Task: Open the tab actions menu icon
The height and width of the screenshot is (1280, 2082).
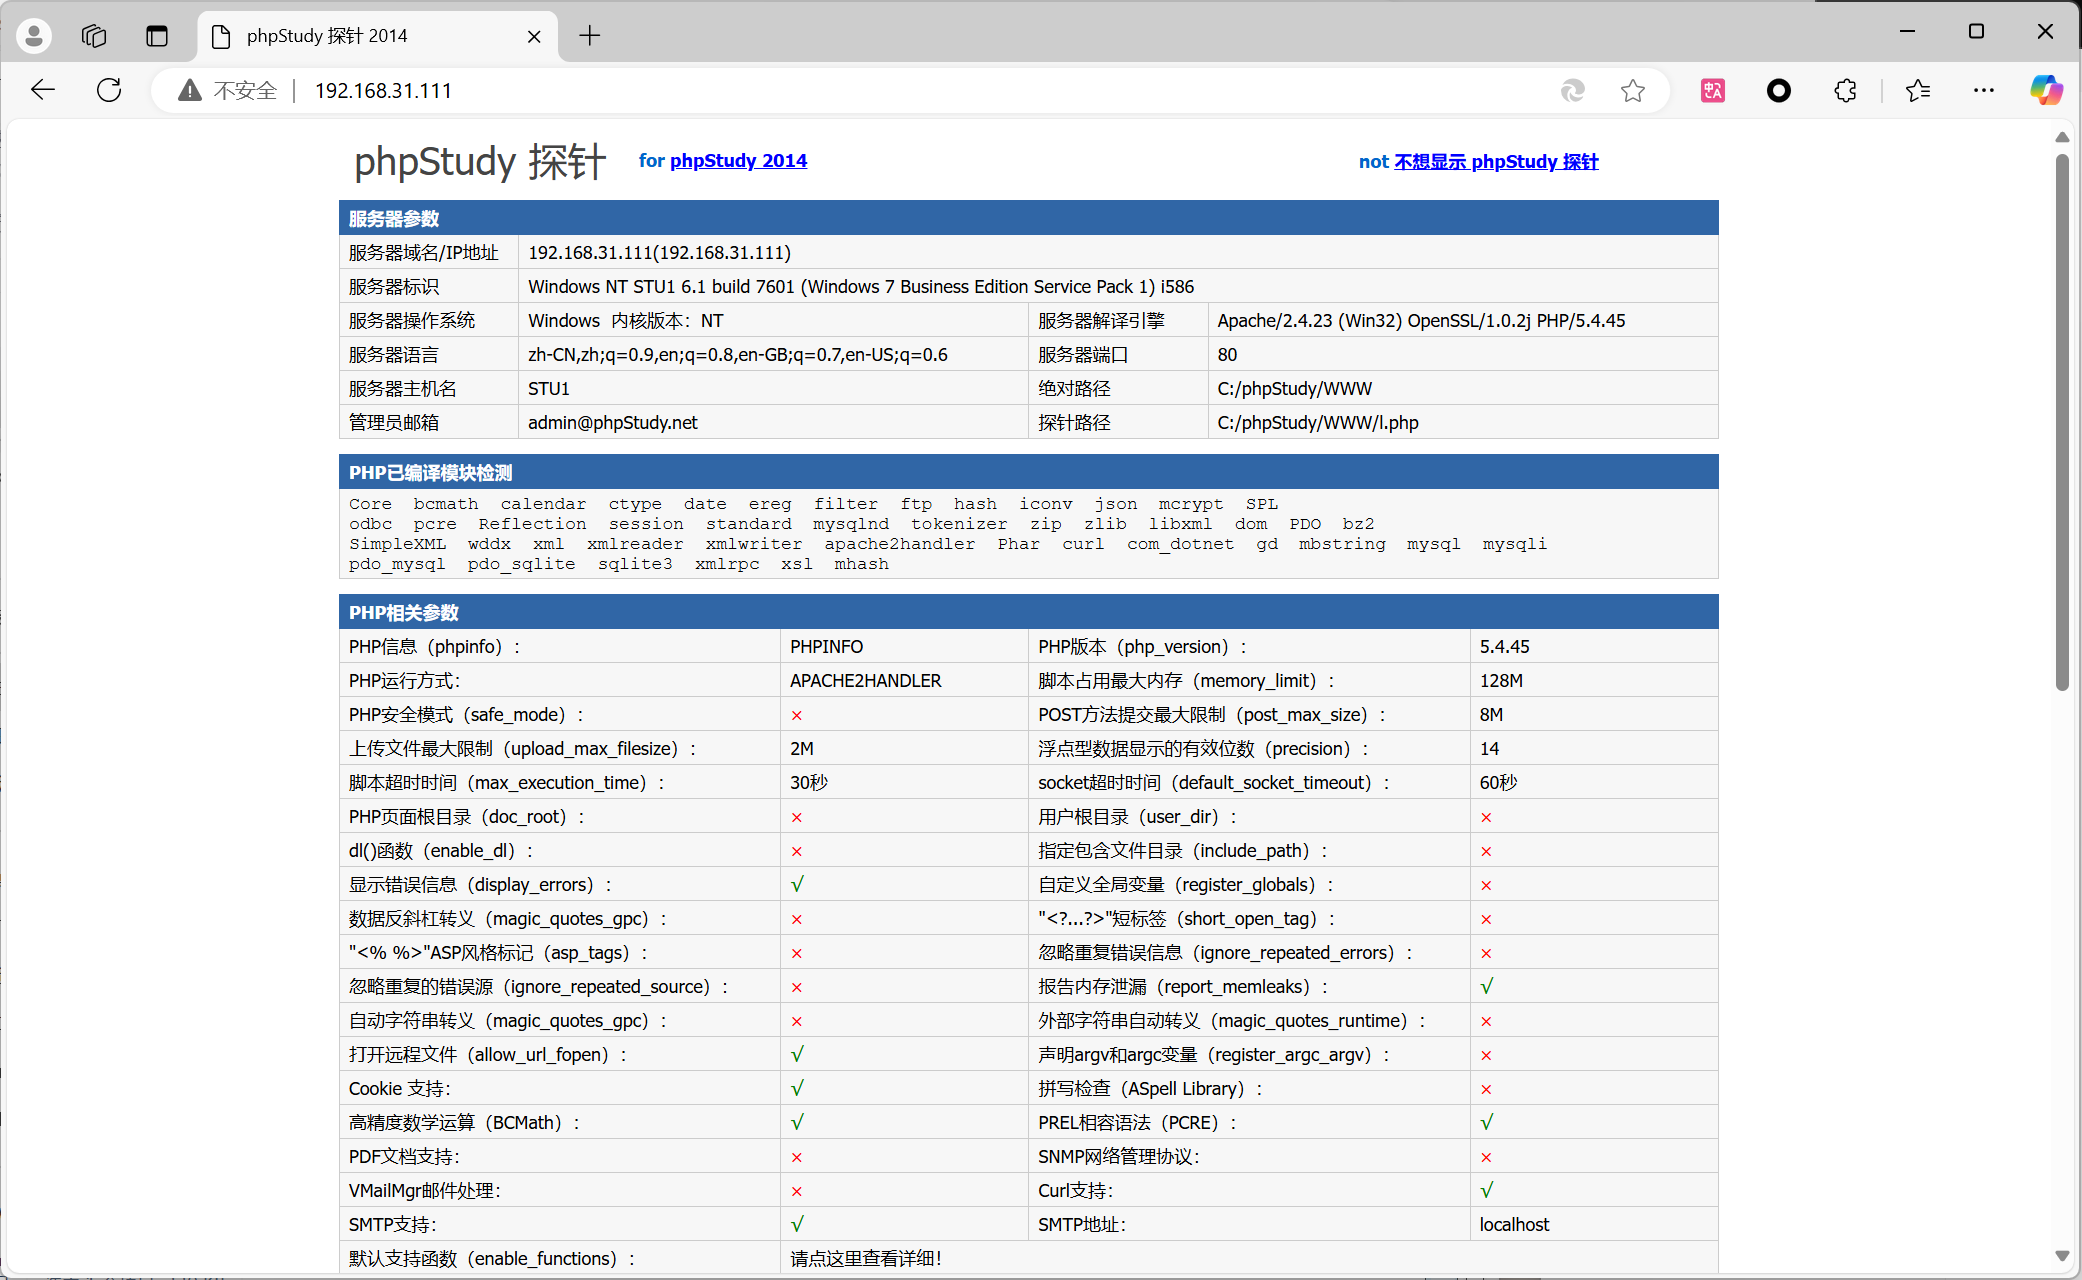Action: coord(157,36)
